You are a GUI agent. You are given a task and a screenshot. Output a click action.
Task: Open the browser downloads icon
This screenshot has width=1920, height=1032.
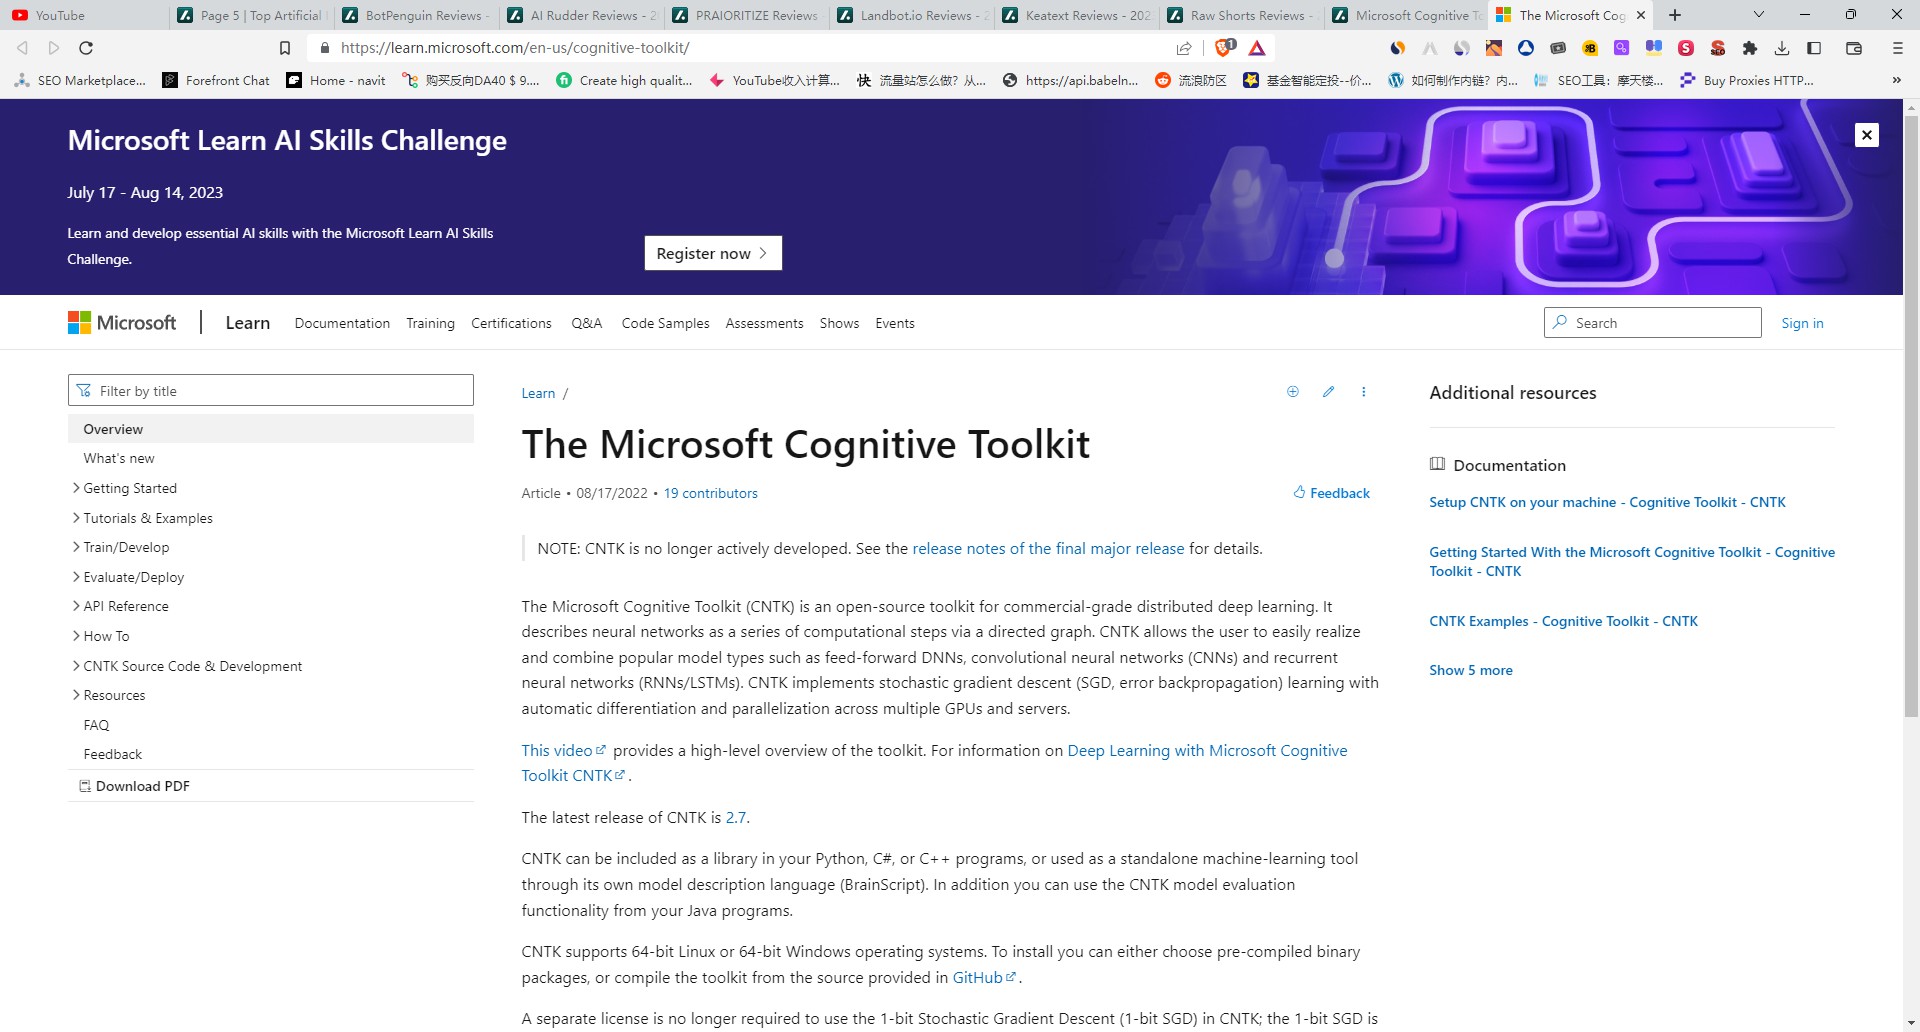tap(1782, 47)
